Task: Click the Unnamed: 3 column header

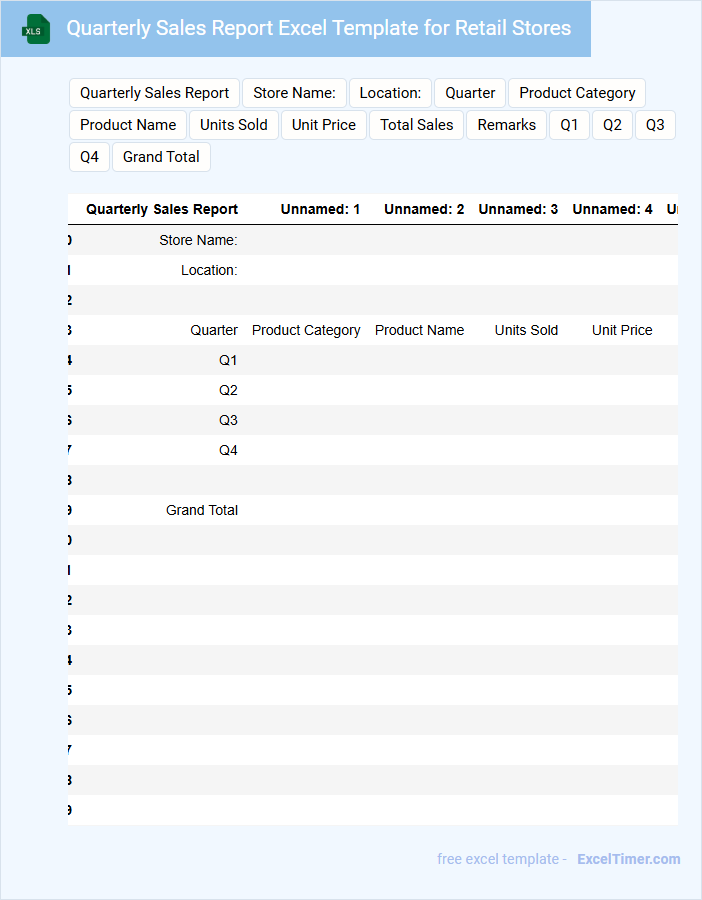Action: (x=518, y=210)
